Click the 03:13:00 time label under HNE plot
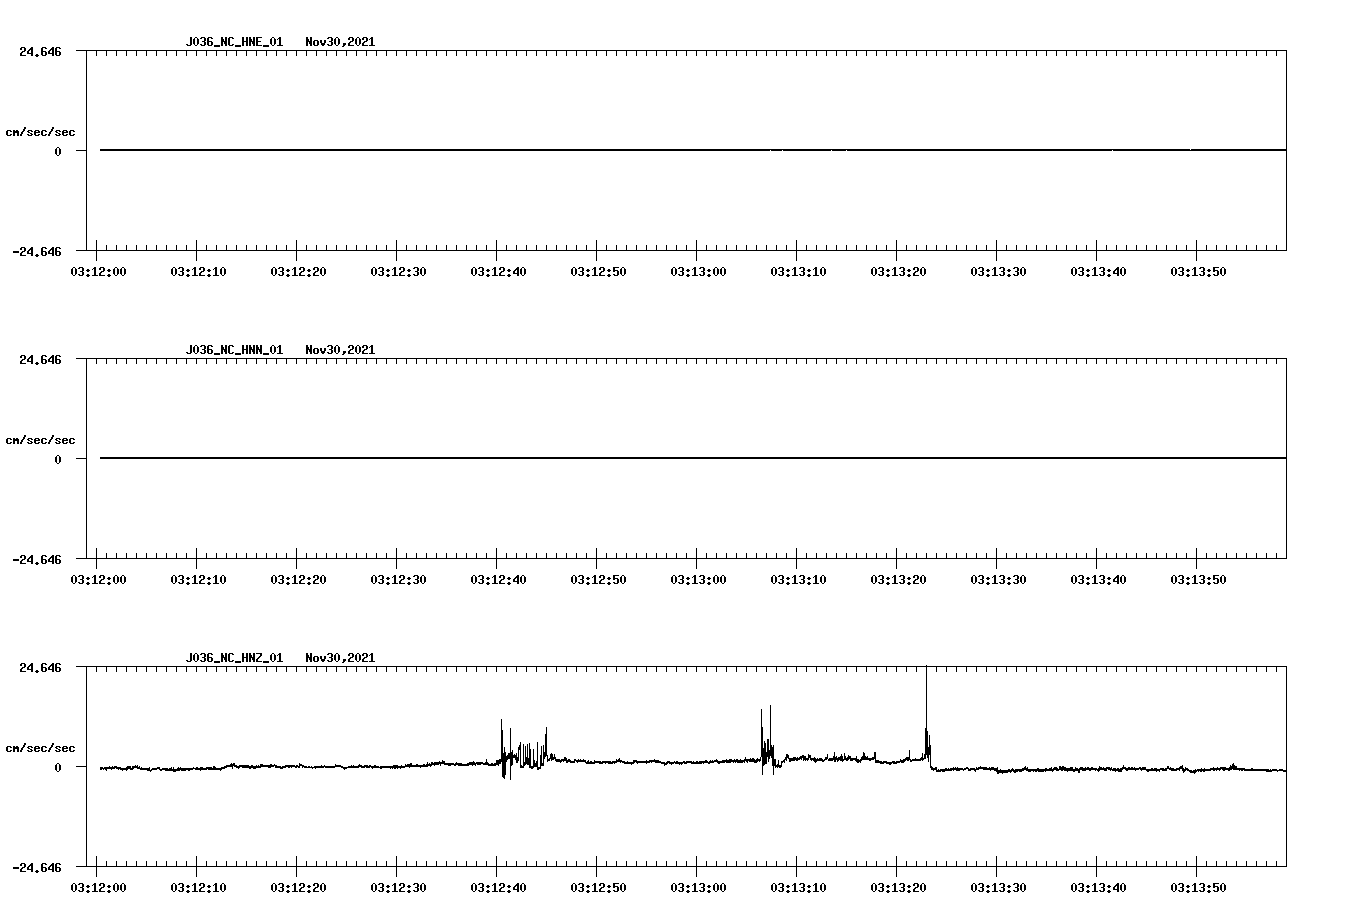The image size is (1358, 924). [x=698, y=271]
